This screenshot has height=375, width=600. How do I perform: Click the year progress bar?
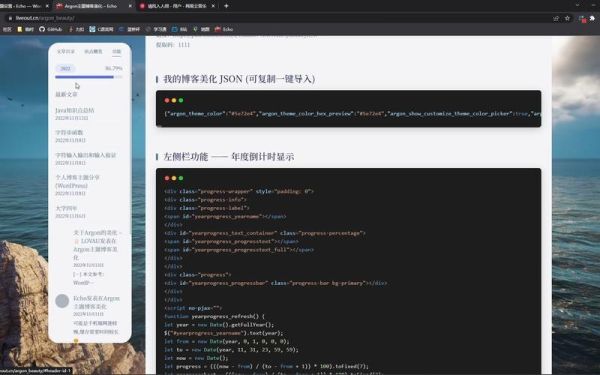[x=89, y=77]
